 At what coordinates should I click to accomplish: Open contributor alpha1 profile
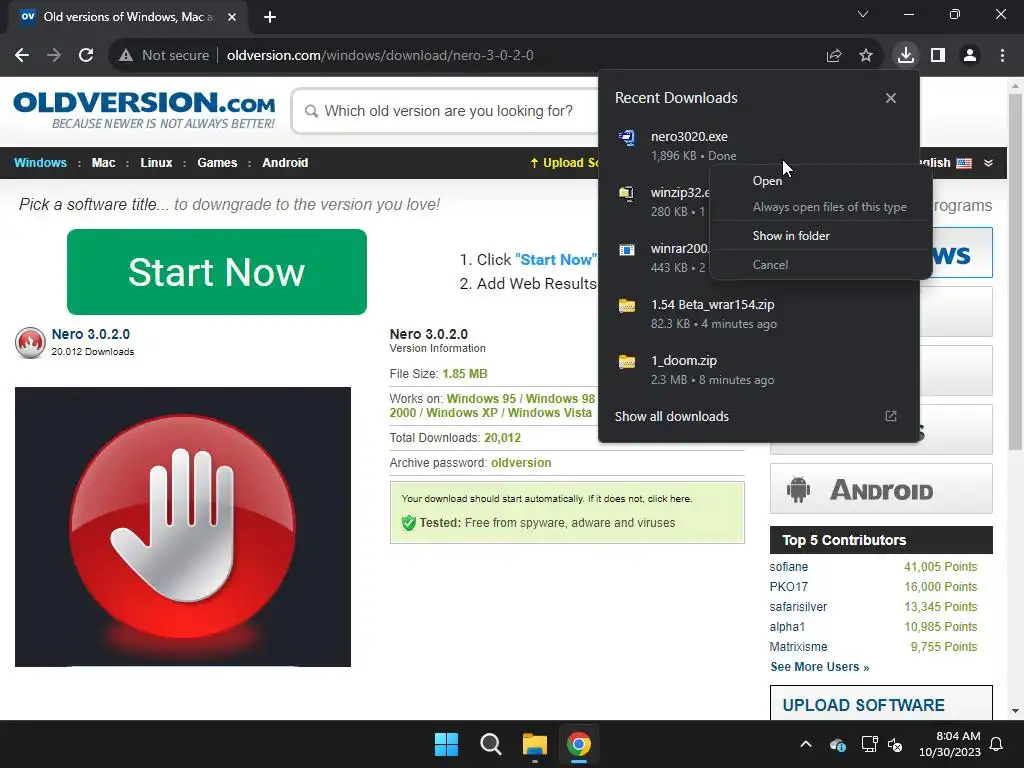(x=787, y=627)
